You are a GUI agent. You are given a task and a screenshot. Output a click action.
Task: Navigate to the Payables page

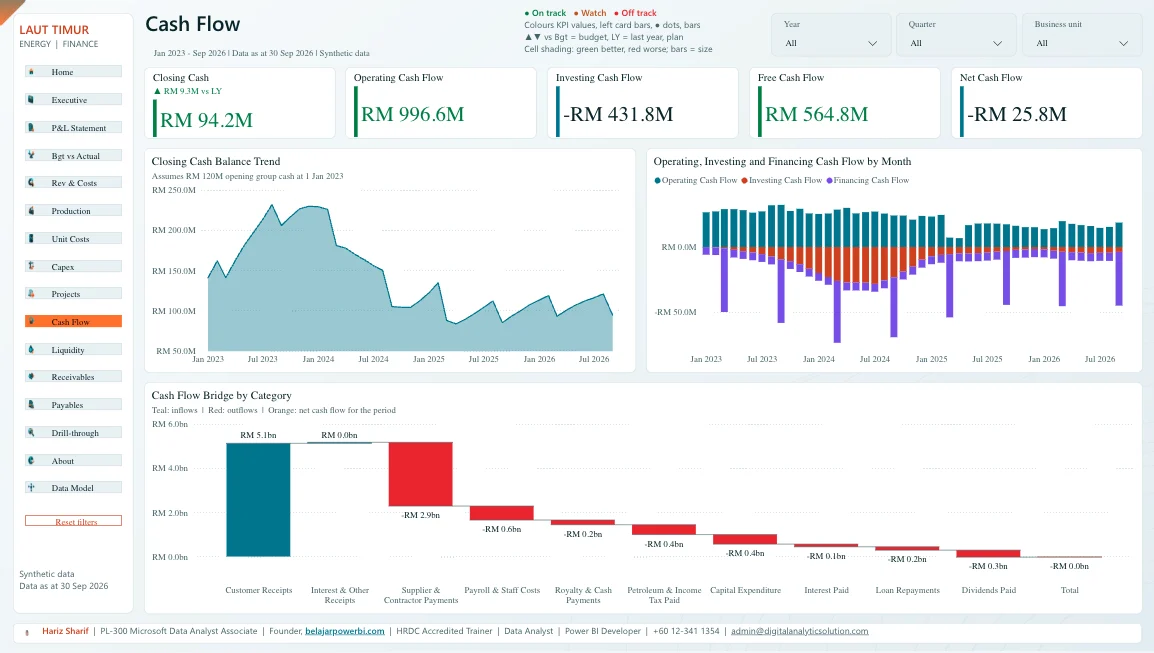point(73,405)
